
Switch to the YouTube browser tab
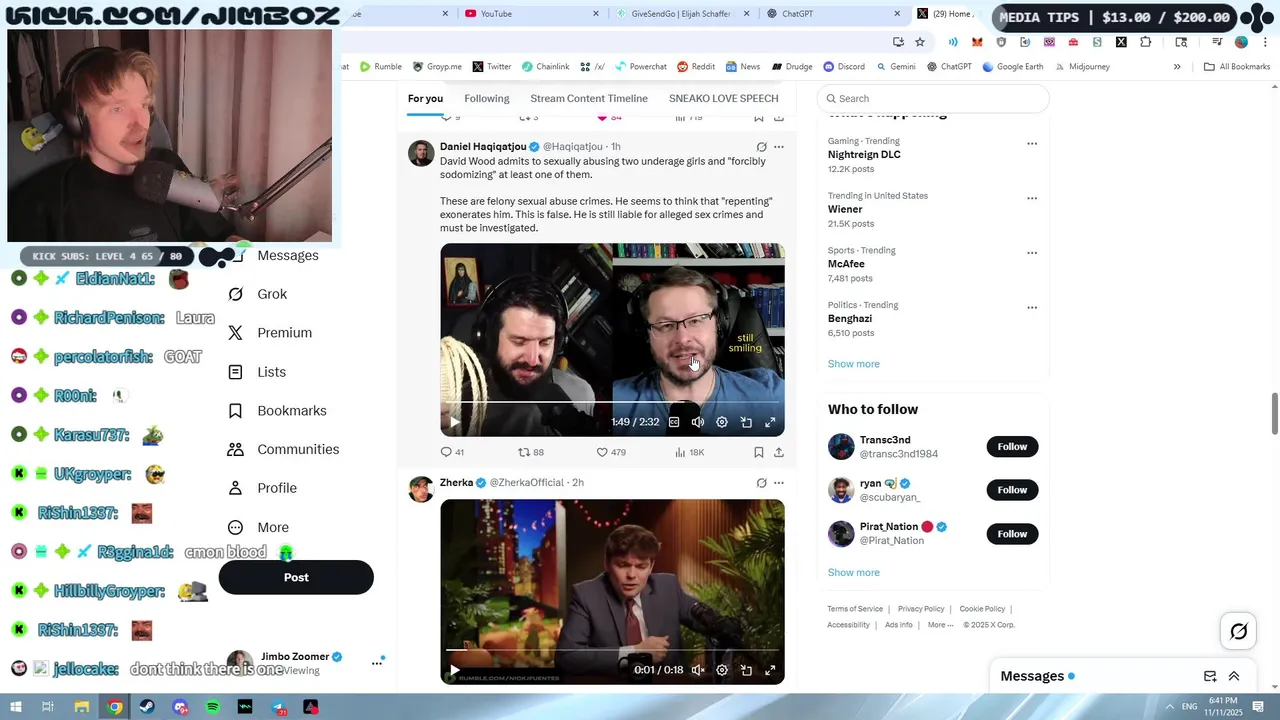(532, 14)
